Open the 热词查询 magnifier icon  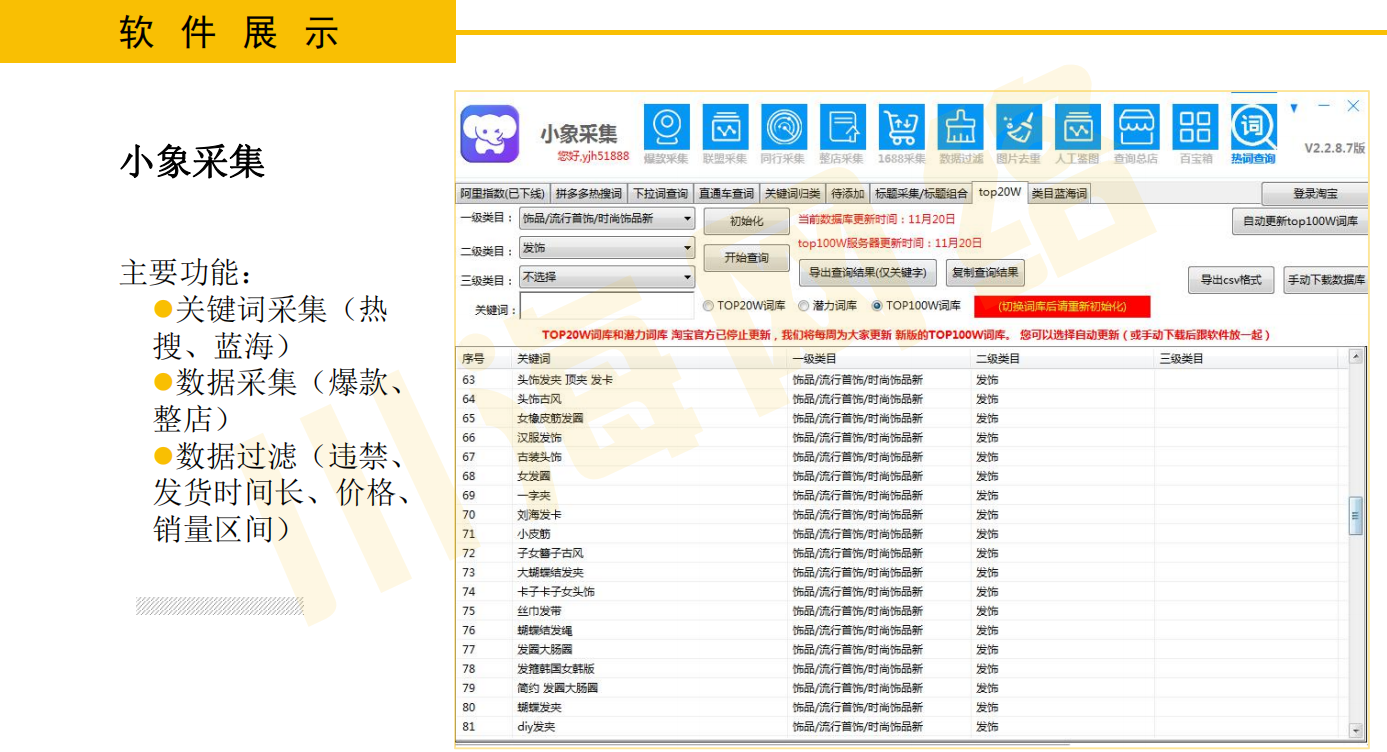1253,128
